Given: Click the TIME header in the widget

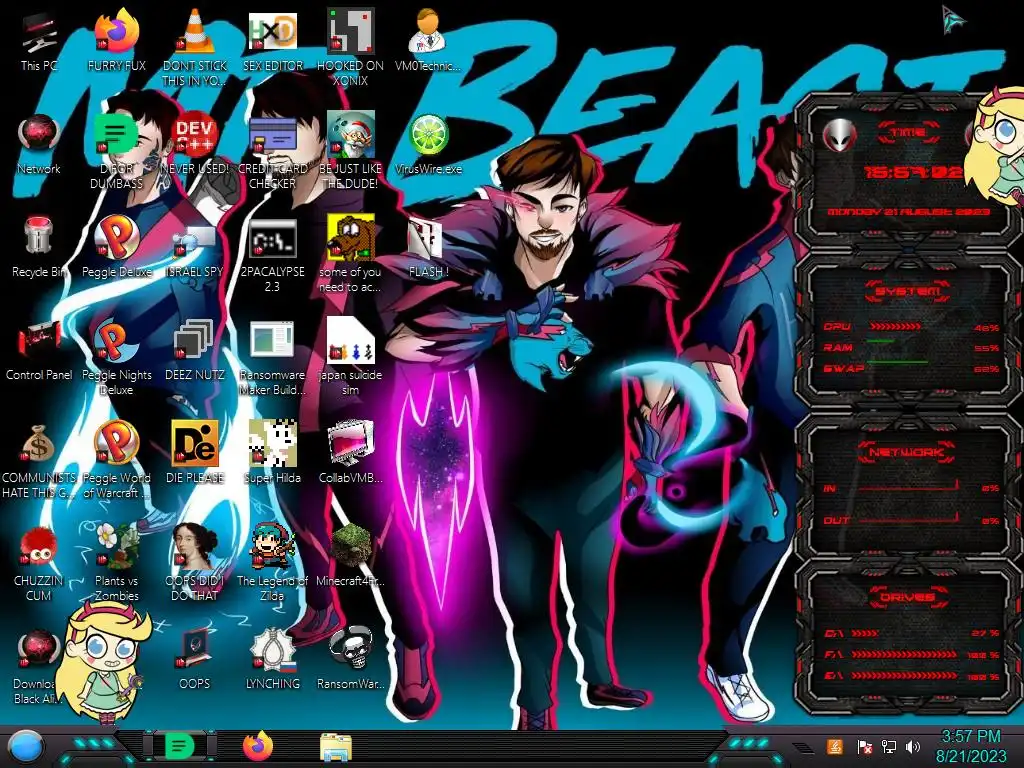Looking at the screenshot, I should [908, 133].
